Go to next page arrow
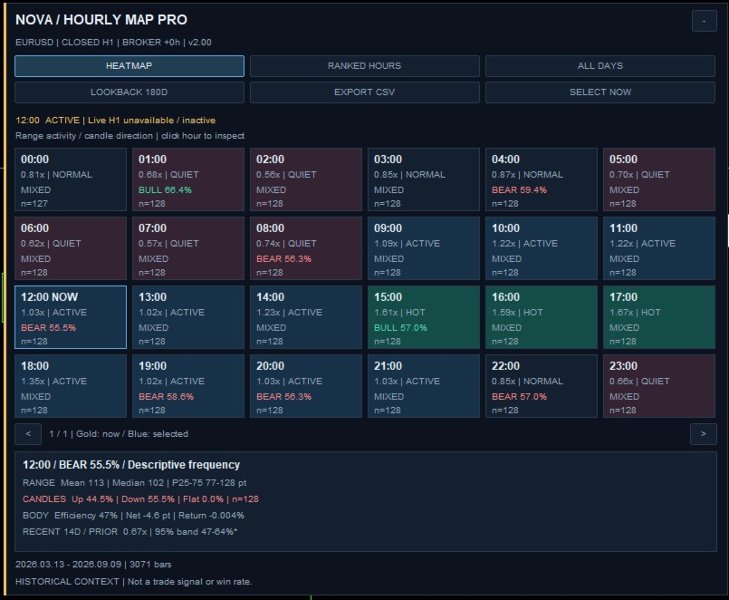The width and height of the screenshot is (729, 600). [x=703, y=434]
